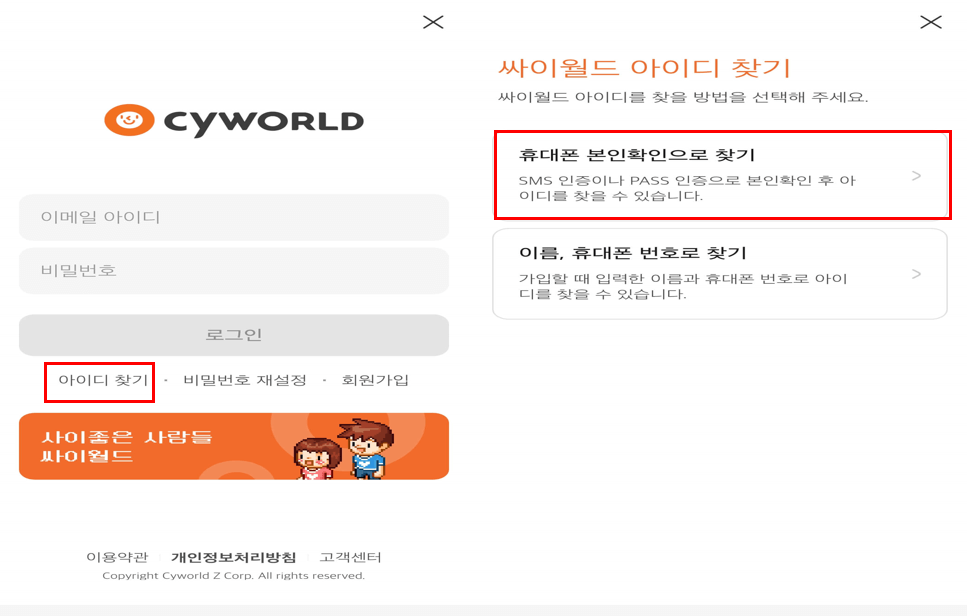Select 이름, 휴대폰 번호로 찾기 option

tap(720, 274)
